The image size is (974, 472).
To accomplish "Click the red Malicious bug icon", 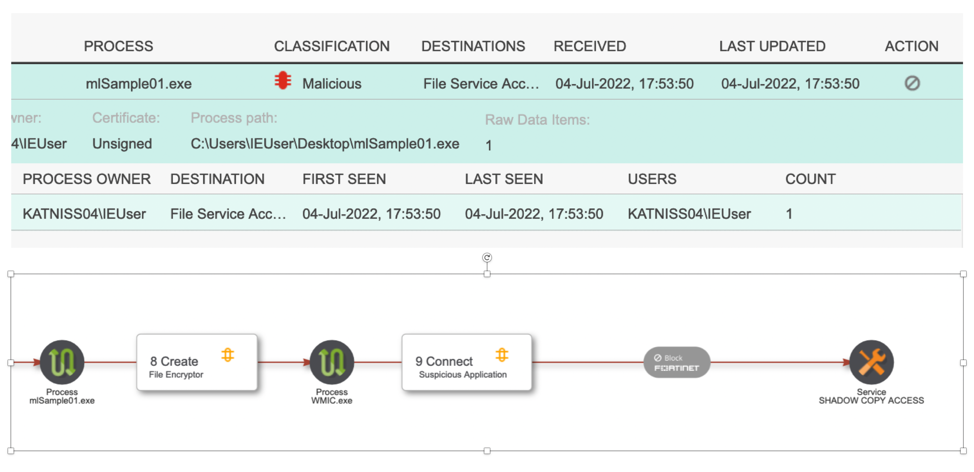I will (x=283, y=81).
